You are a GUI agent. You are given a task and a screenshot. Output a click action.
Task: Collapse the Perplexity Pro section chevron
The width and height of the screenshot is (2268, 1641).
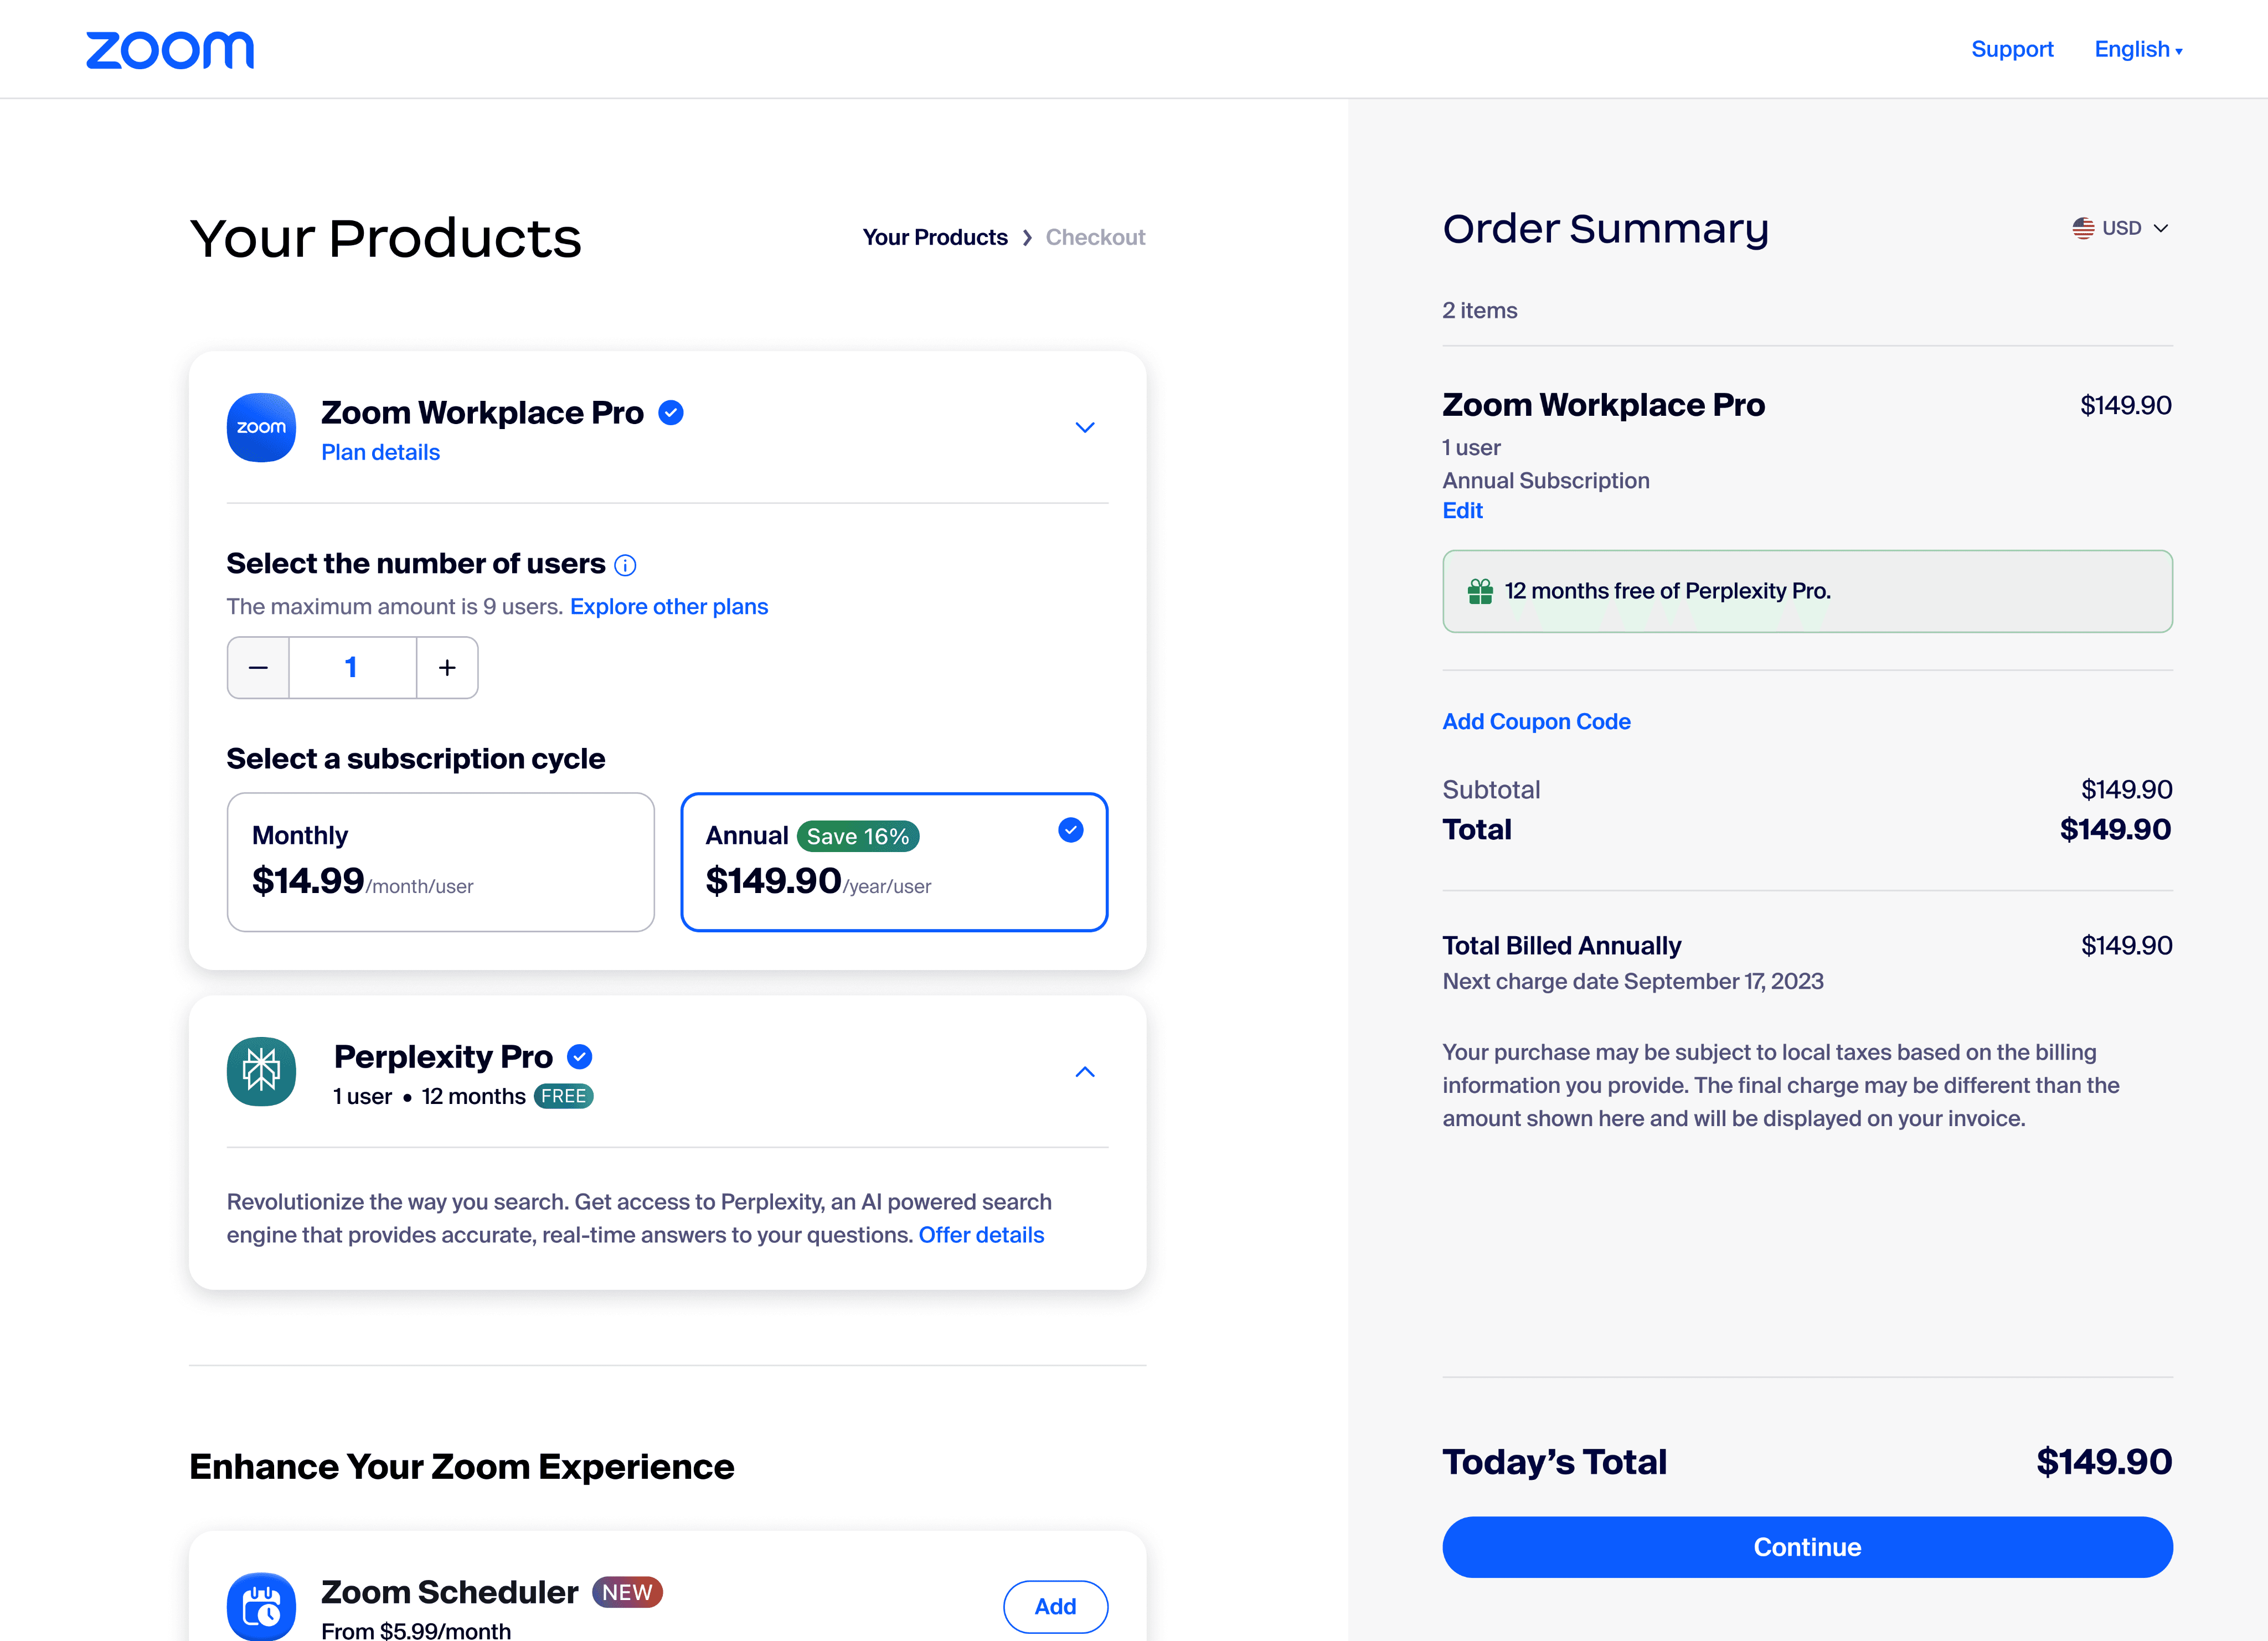click(x=1085, y=1072)
